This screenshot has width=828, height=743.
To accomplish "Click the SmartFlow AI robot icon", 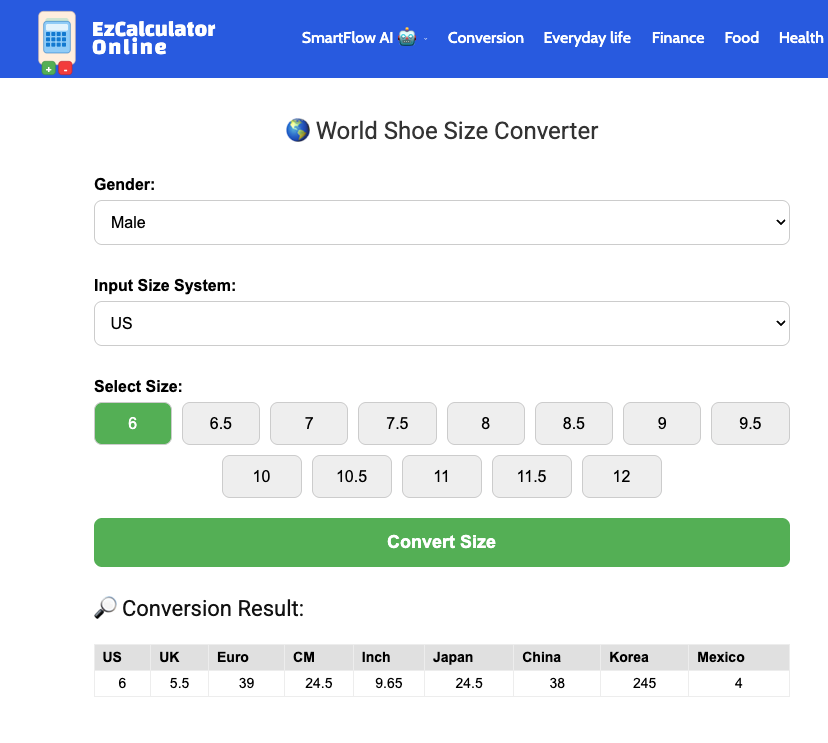I will point(407,37).
